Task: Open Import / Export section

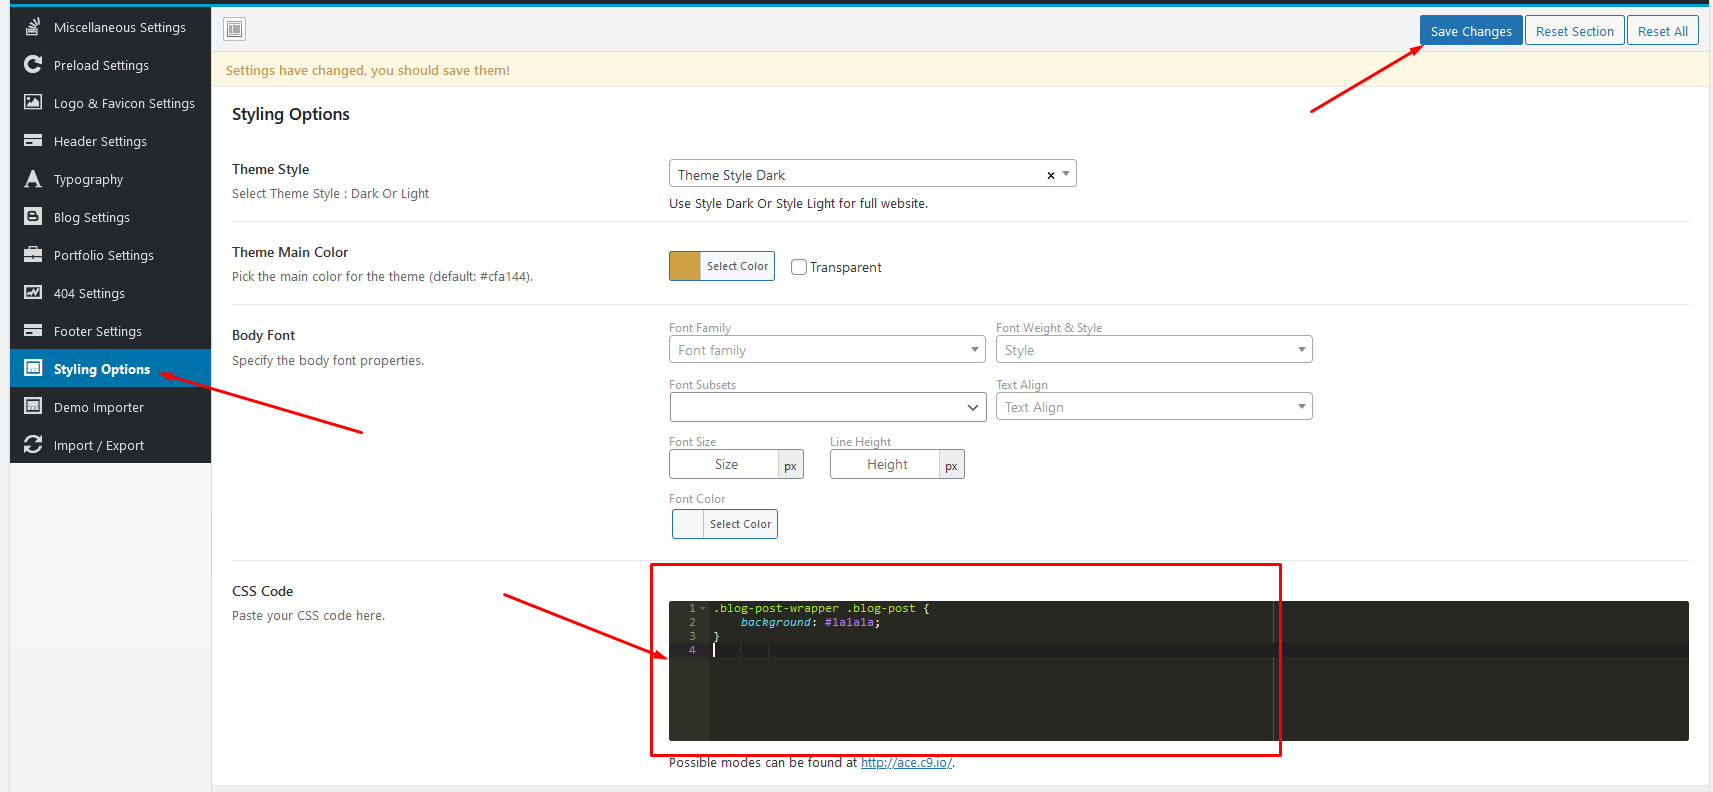Action: click(110, 445)
